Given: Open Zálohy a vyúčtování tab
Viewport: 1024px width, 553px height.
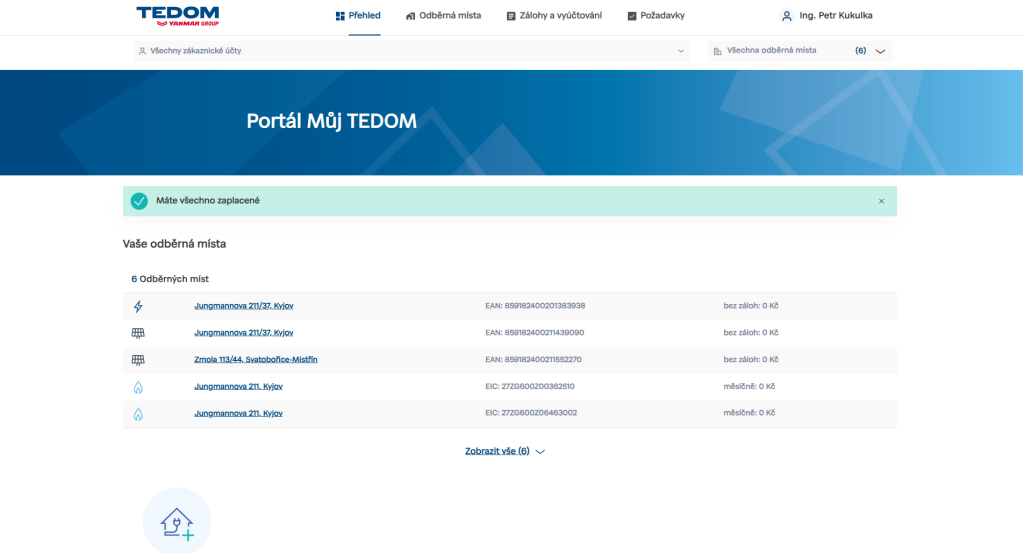Looking at the screenshot, I should click(x=554, y=16).
